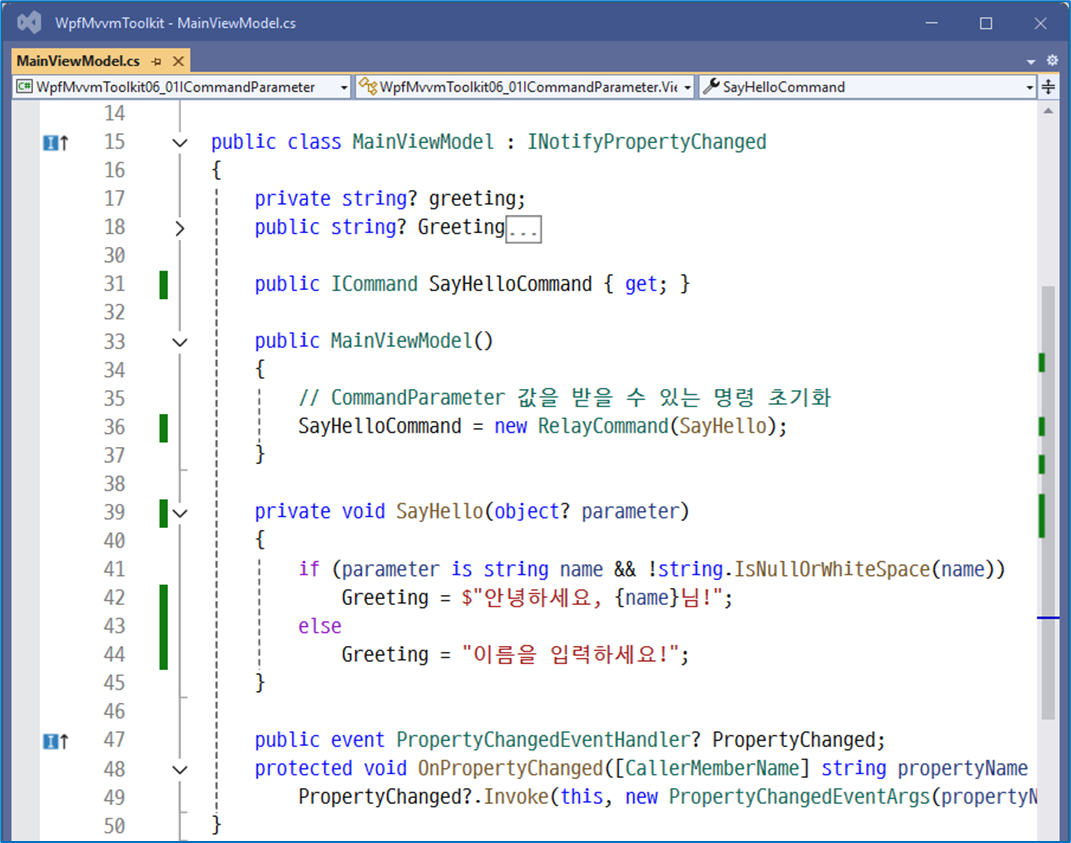Collapse the SayHello method on line 39
This screenshot has height=843, width=1071.
(180, 513)
